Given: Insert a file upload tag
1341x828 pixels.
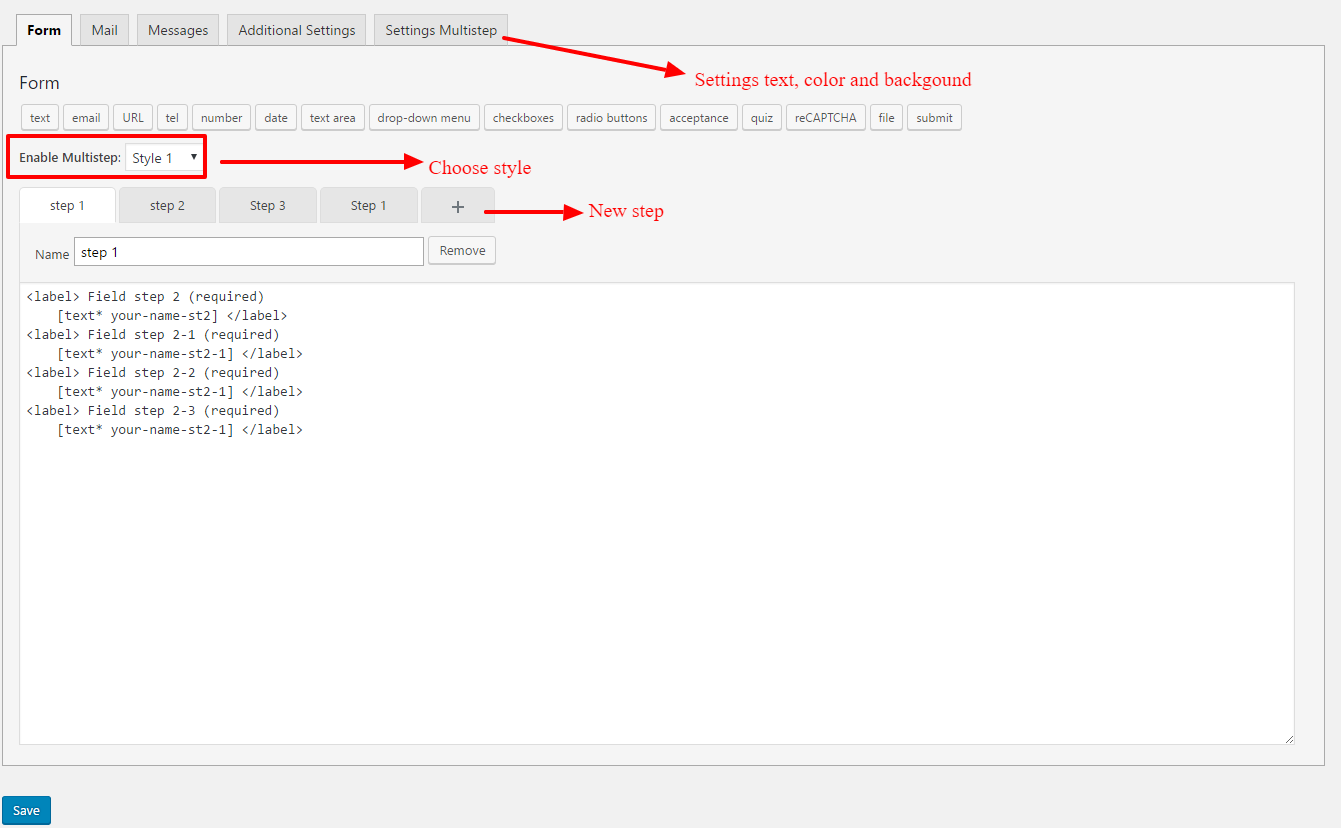Looking at the screenshot, I should [x=886, y=118].
